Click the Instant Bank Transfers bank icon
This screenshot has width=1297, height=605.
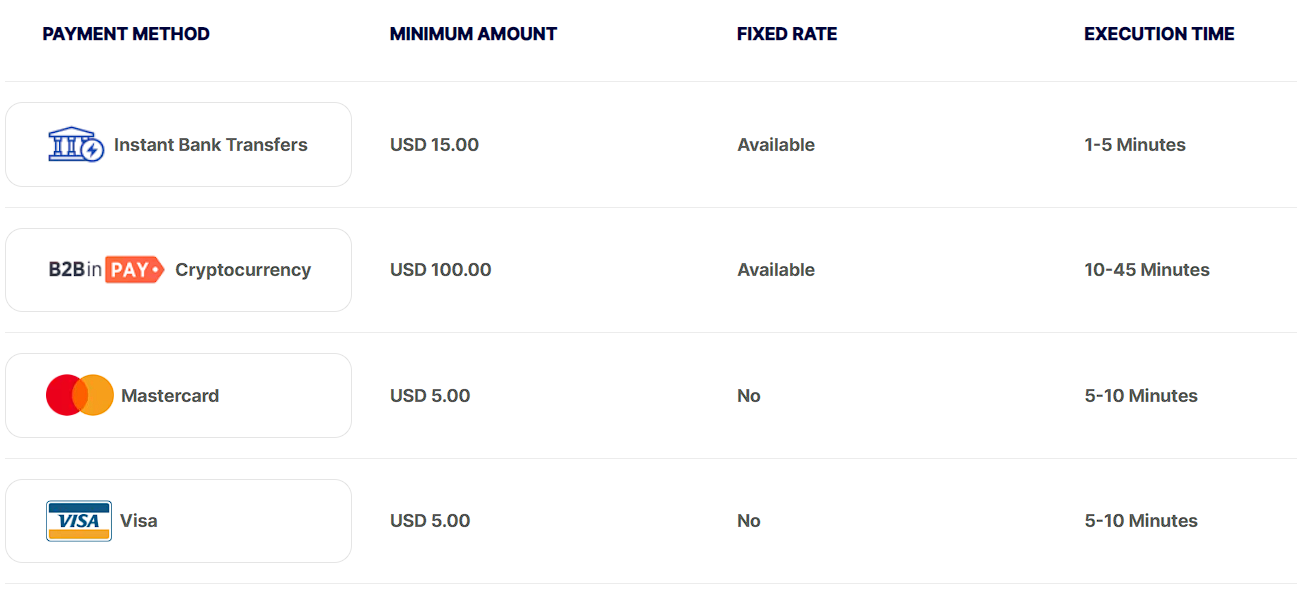point(76,145)
